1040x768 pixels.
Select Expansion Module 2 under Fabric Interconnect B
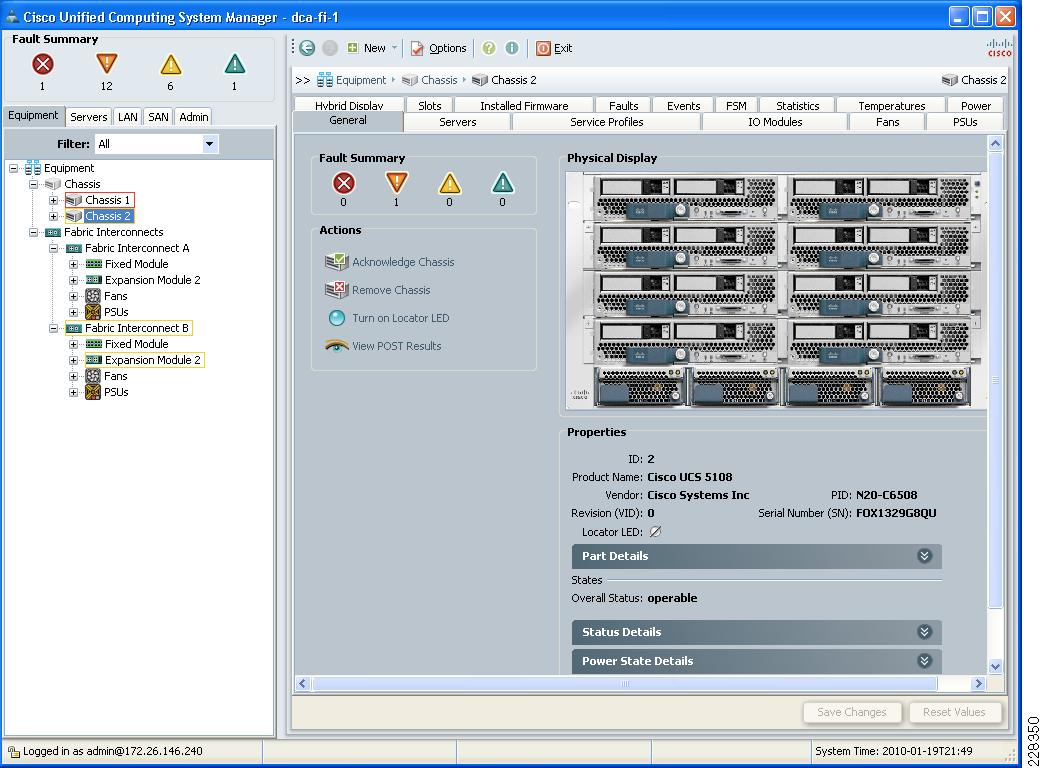coord(153,360)
